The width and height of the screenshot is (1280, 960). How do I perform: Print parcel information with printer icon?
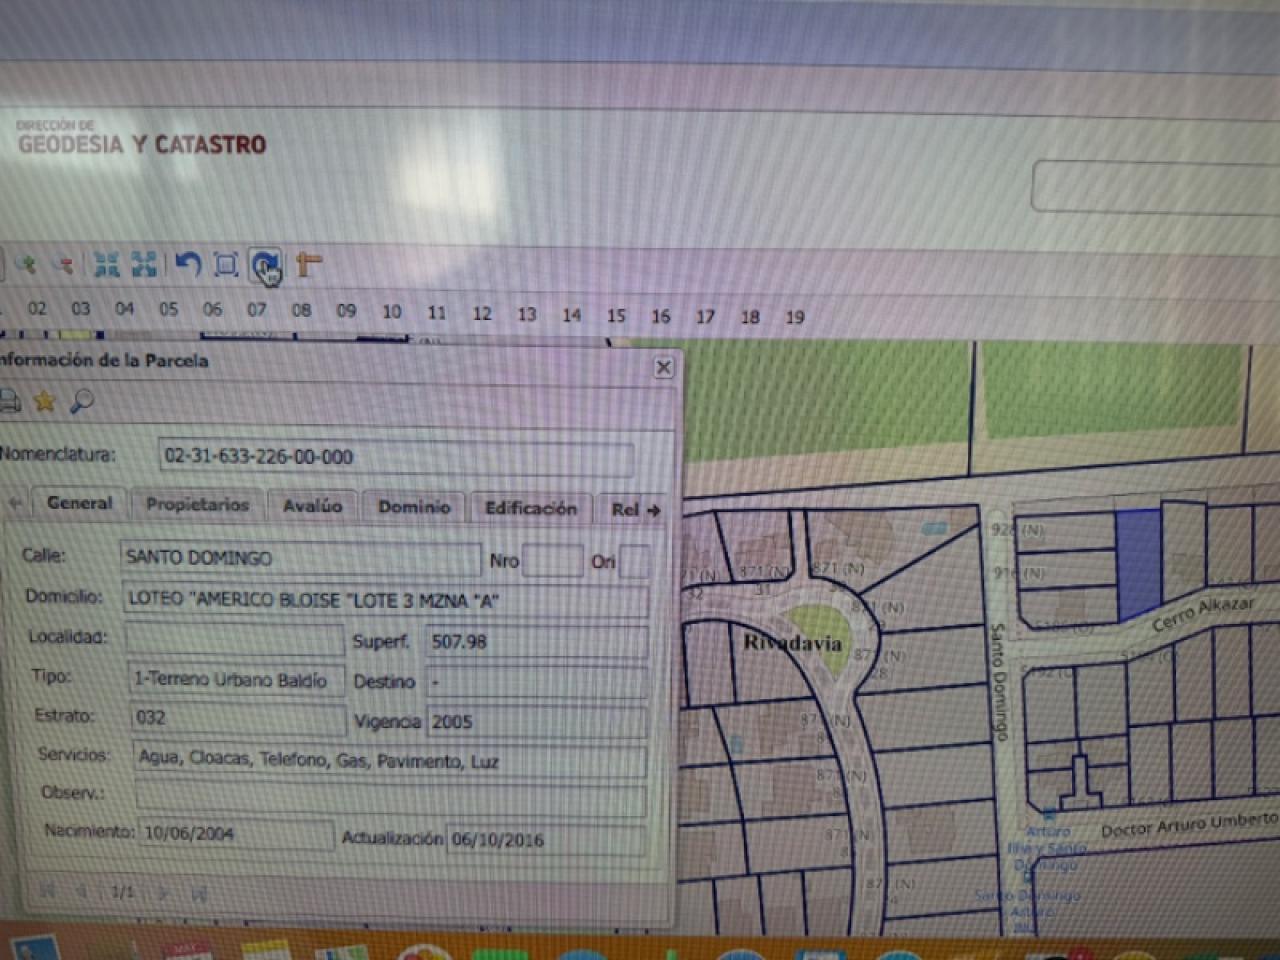click(x=9, y=401)
